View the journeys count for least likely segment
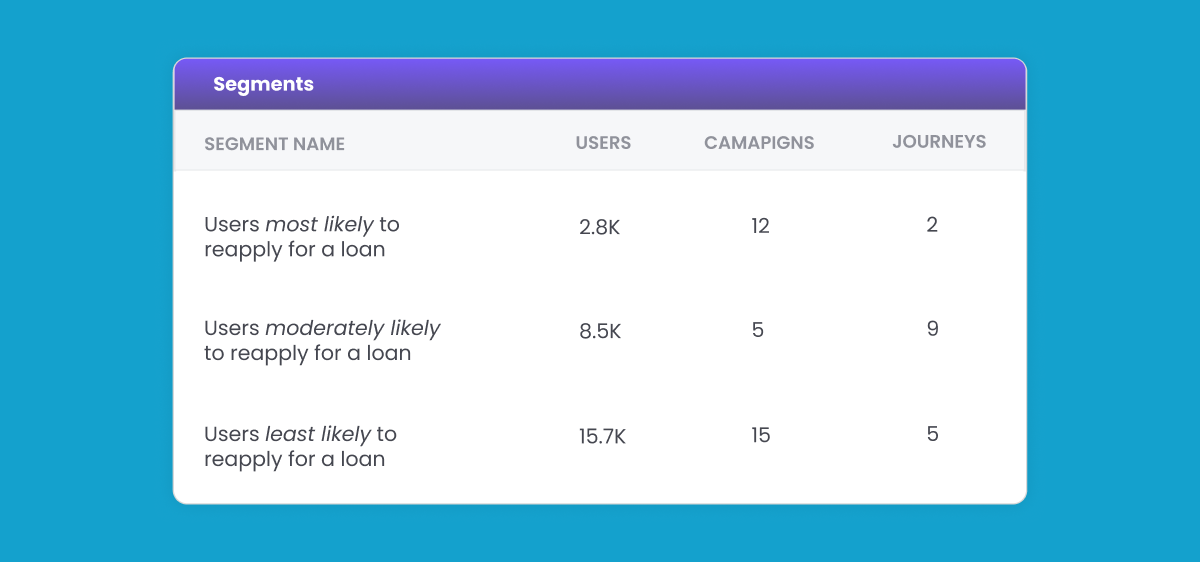The image size is (1200, 562). [932, 434]
